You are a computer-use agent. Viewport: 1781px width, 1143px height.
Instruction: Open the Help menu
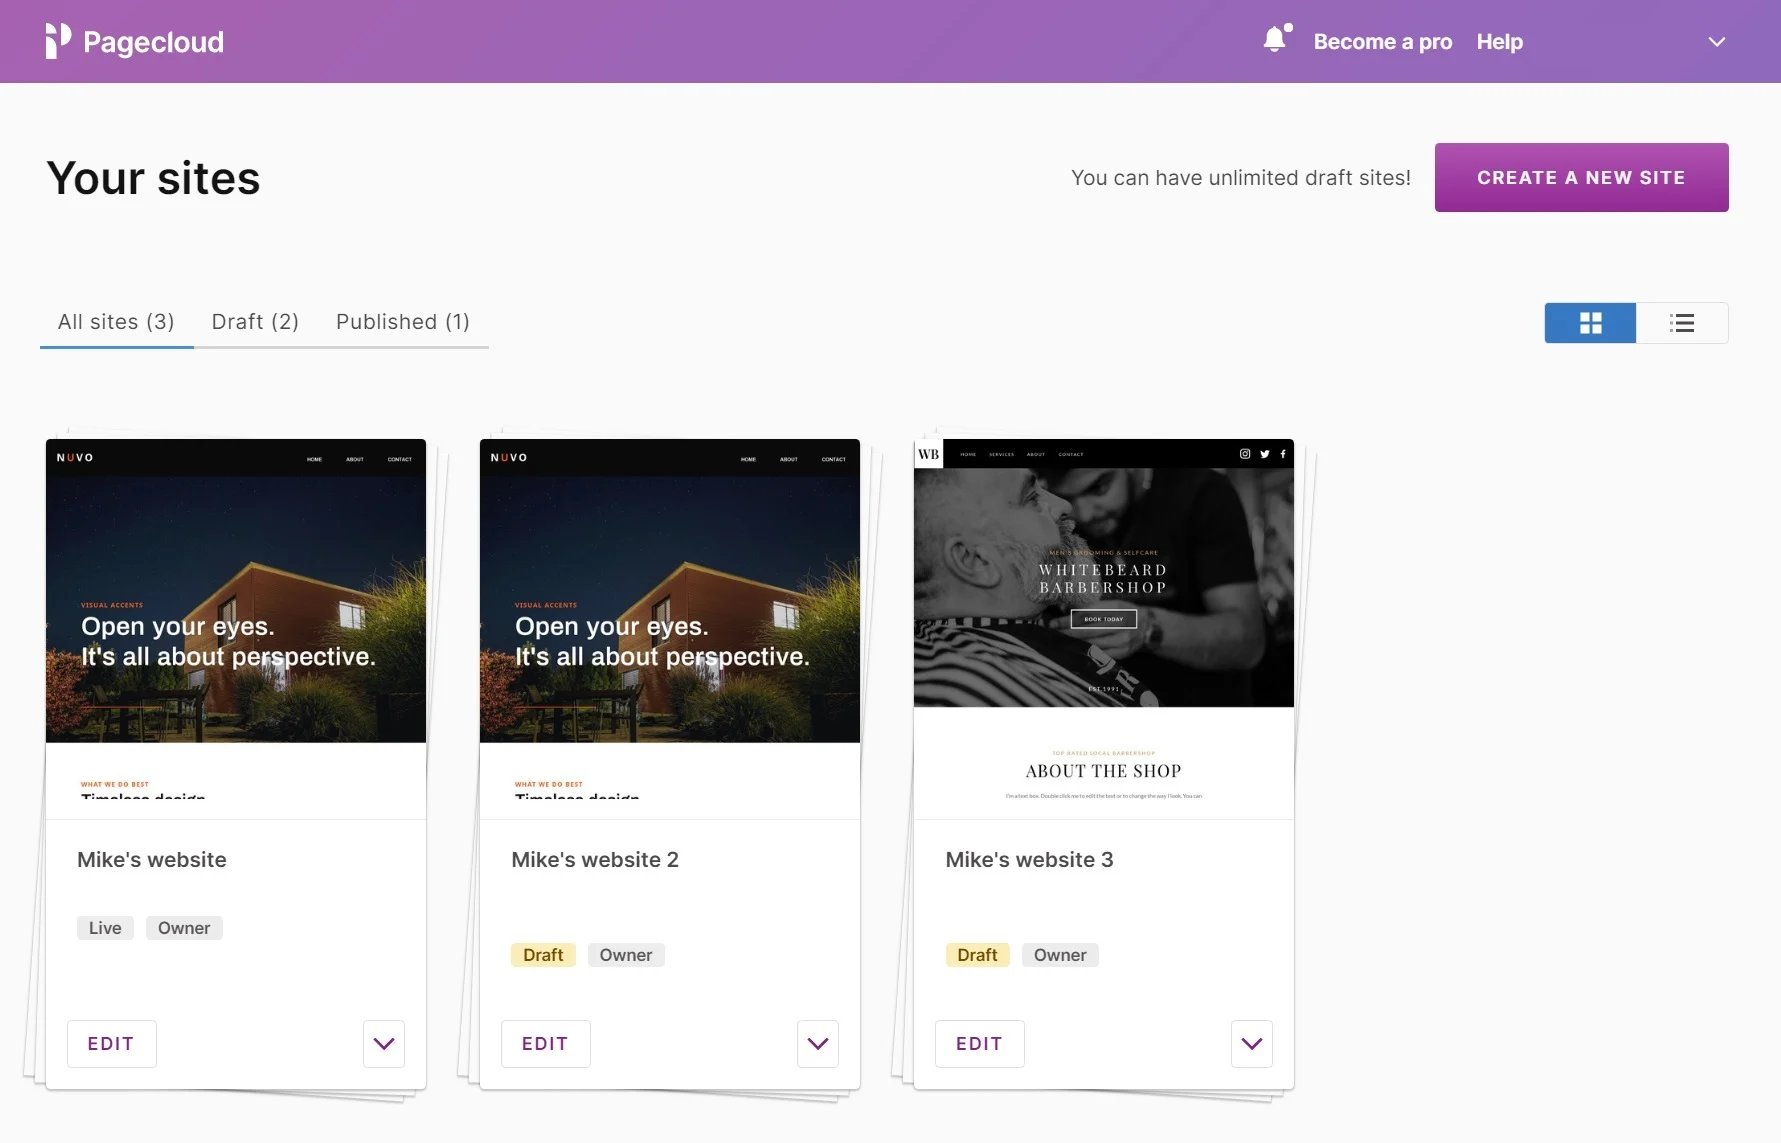click(1499, 42)
